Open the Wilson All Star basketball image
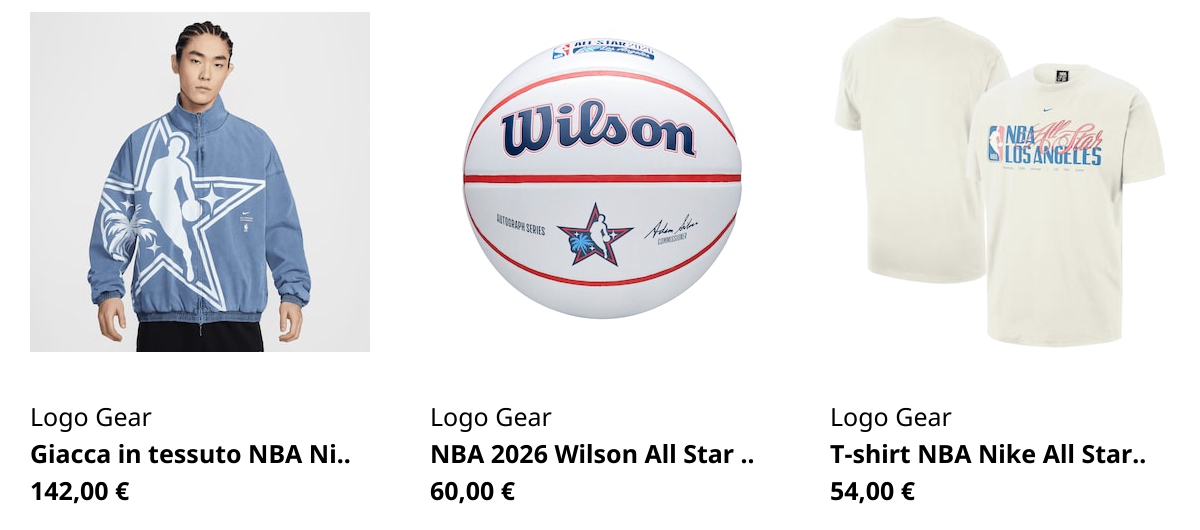The height and width of the screenshot is (530, 1200). [601, 180]
